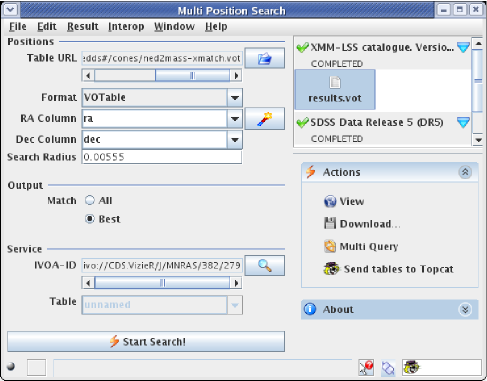
Task: Click the Send tables to Topcat icon
Action: click(331, 269)
